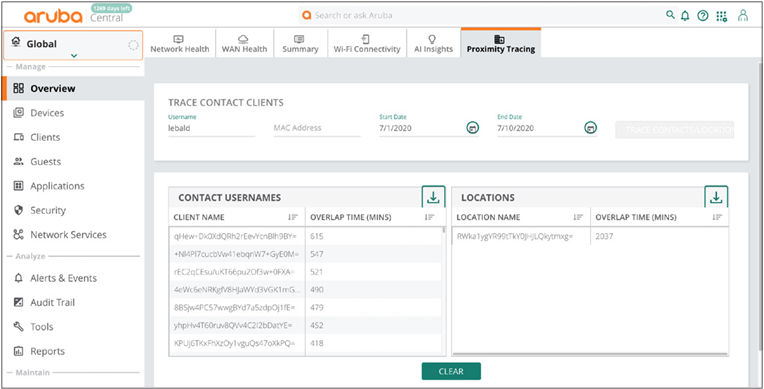
Task: Select the client row with 452 minutes
Action: (x=306, y=325)
